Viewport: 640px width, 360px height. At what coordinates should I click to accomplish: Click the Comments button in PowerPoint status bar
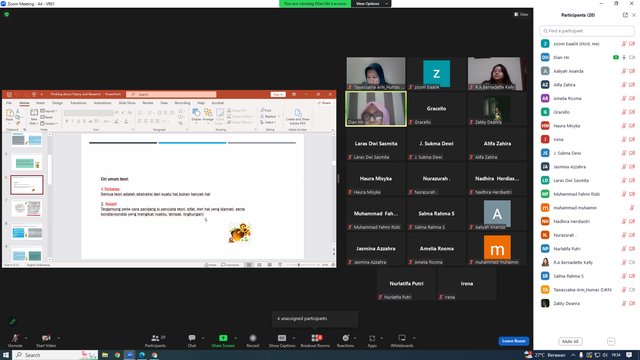tap(230, 265)
